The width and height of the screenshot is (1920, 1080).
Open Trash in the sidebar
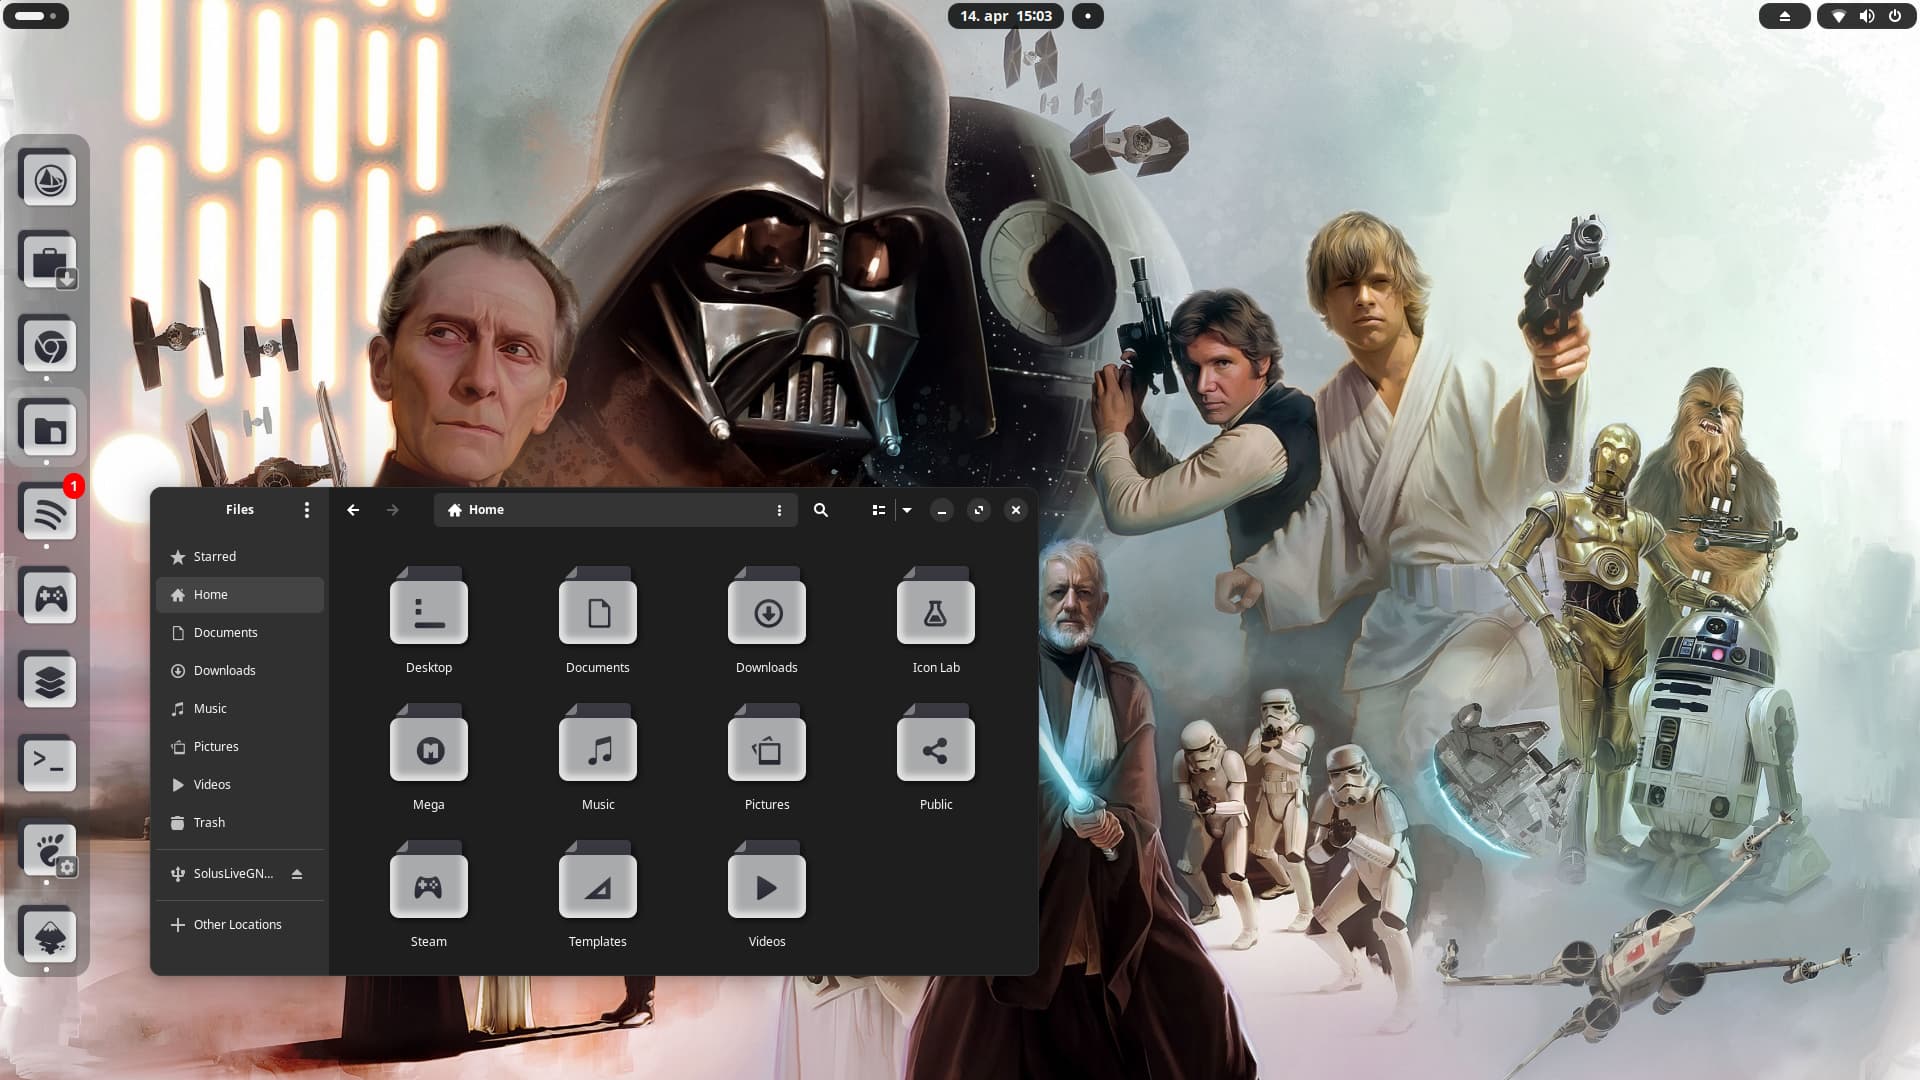coord(240,823)
